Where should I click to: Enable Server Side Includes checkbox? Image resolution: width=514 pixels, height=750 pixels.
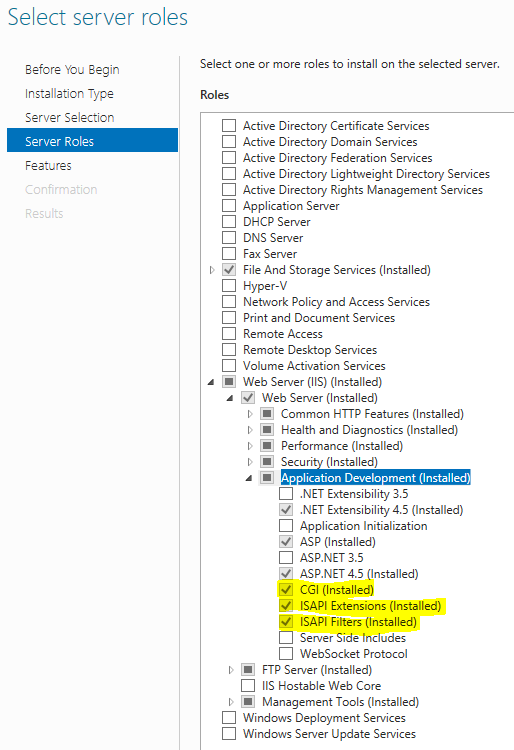click(286, 638)
